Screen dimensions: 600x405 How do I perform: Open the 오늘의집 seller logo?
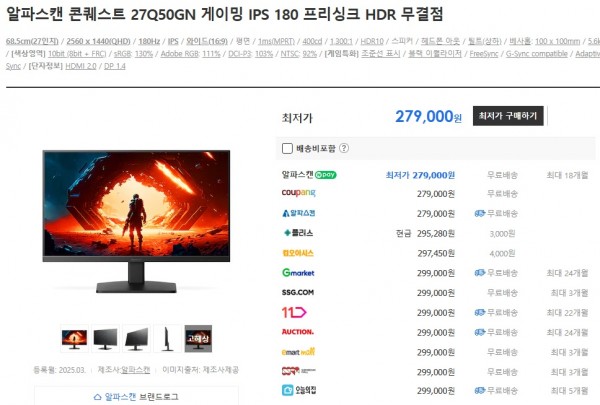pos(299,390)
